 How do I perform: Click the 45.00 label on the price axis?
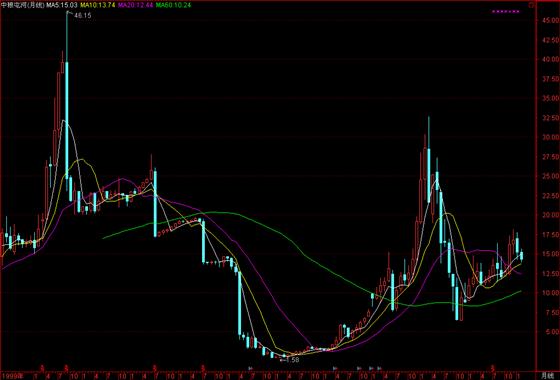coord(550,21)
